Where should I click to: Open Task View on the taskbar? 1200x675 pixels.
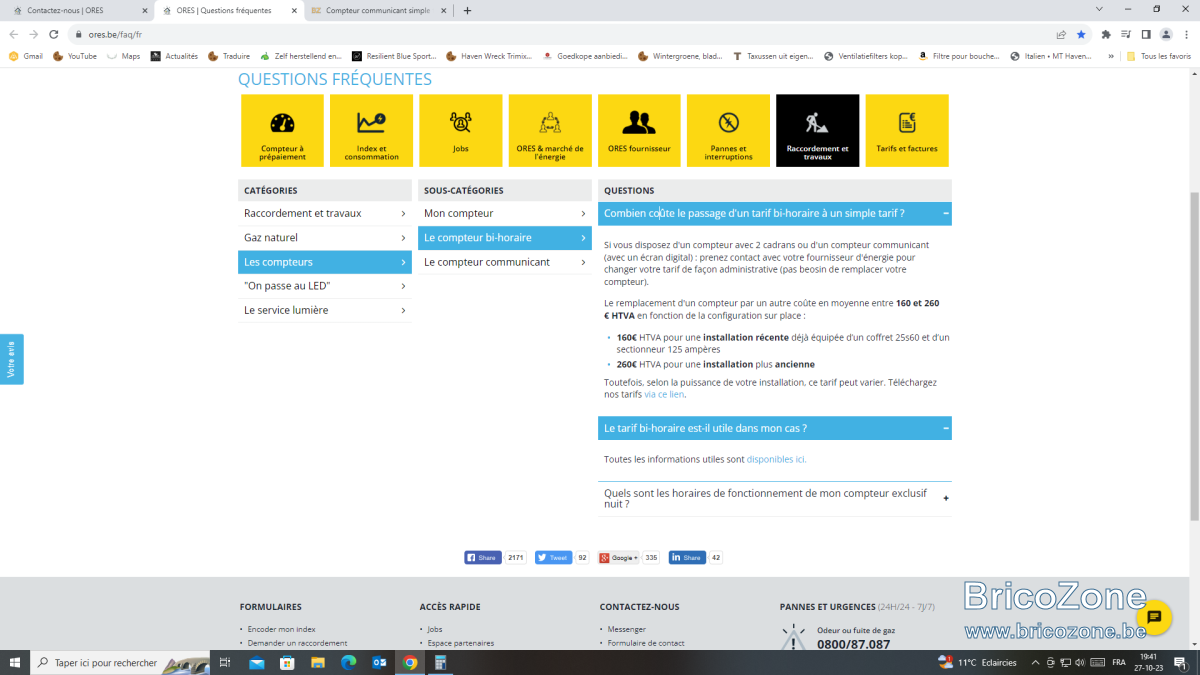[x=225, y=662]
